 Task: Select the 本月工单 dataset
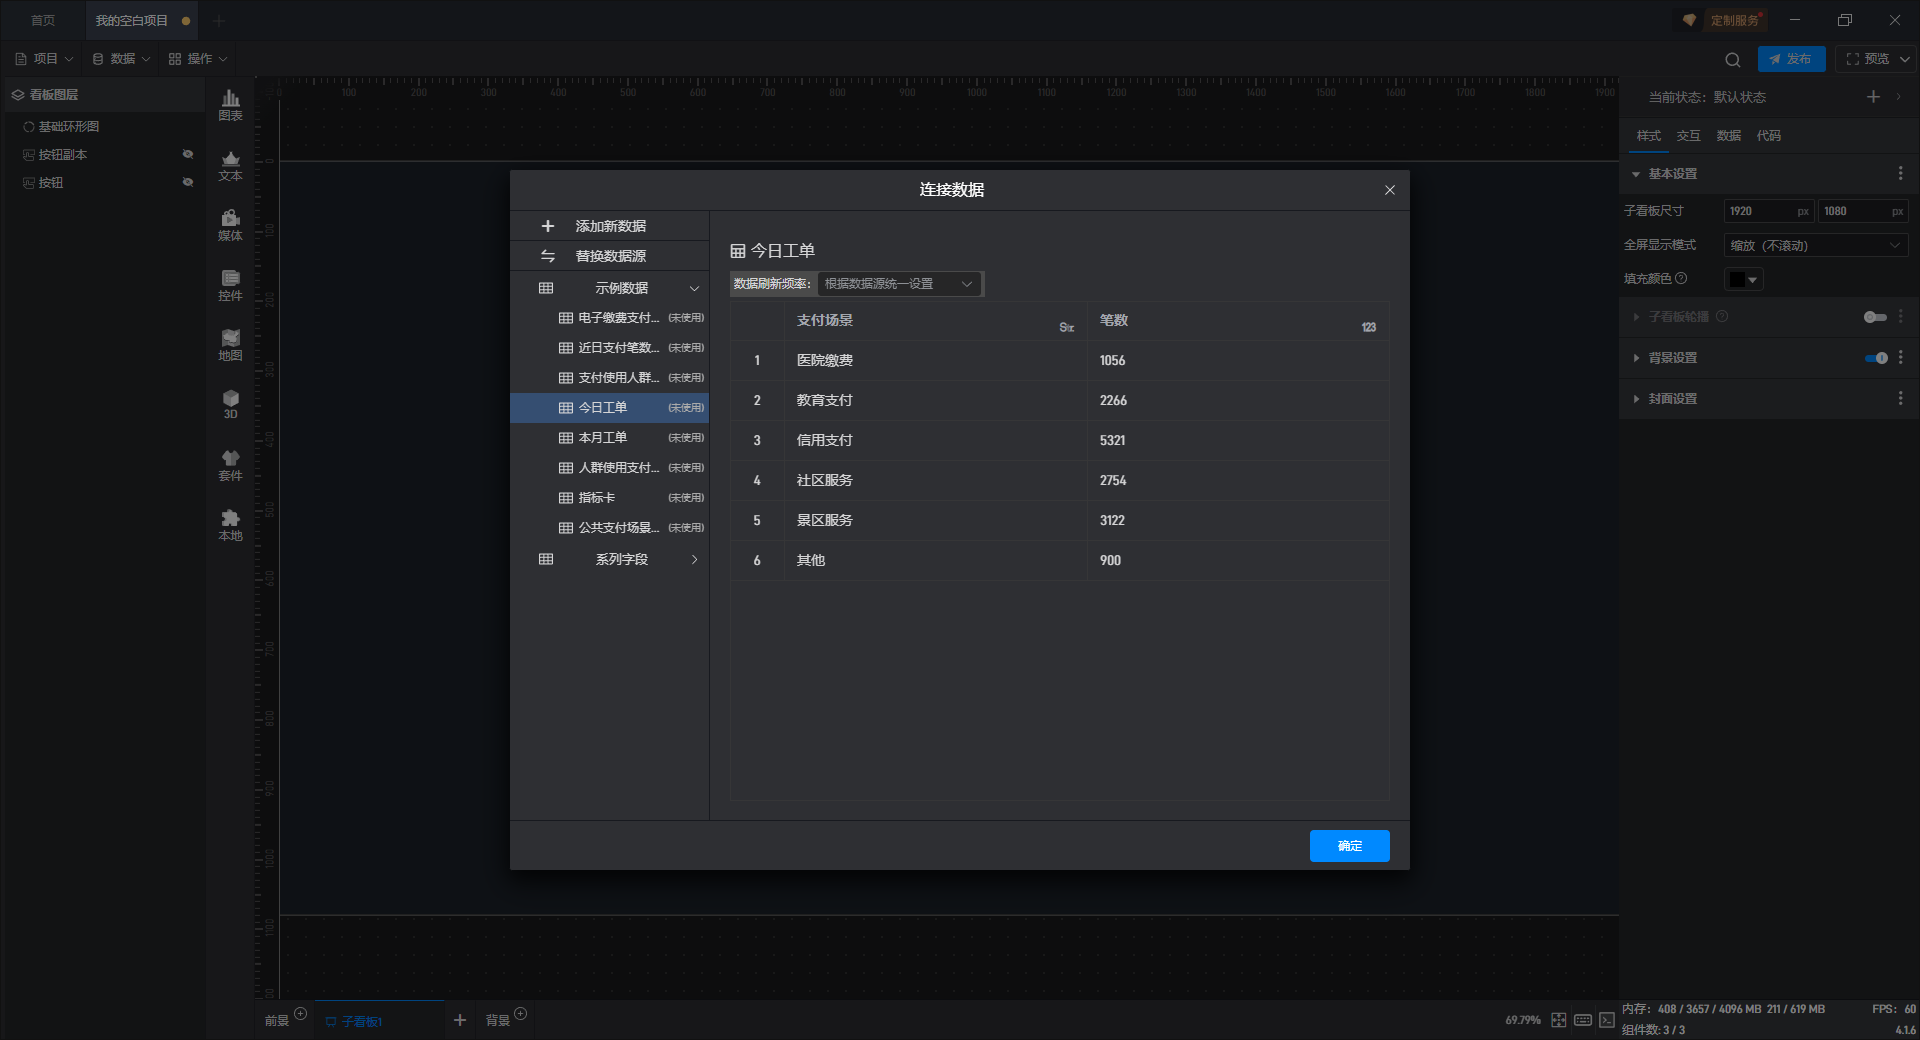tap(610, 438)
